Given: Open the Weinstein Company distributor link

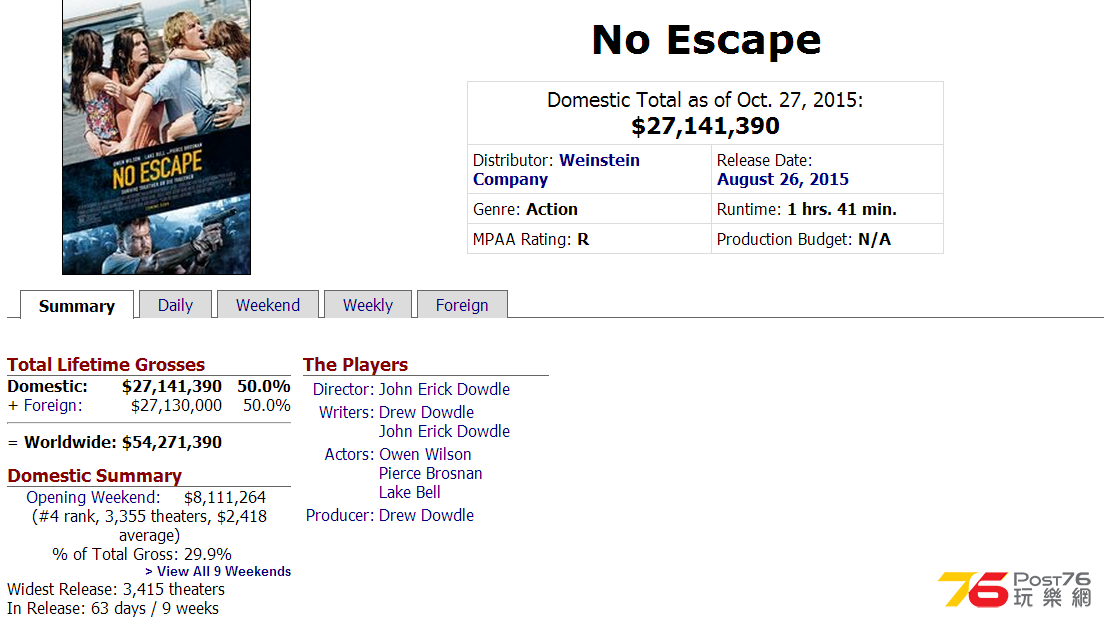Looking at the screenshot, I should click(x=556, y=170).
